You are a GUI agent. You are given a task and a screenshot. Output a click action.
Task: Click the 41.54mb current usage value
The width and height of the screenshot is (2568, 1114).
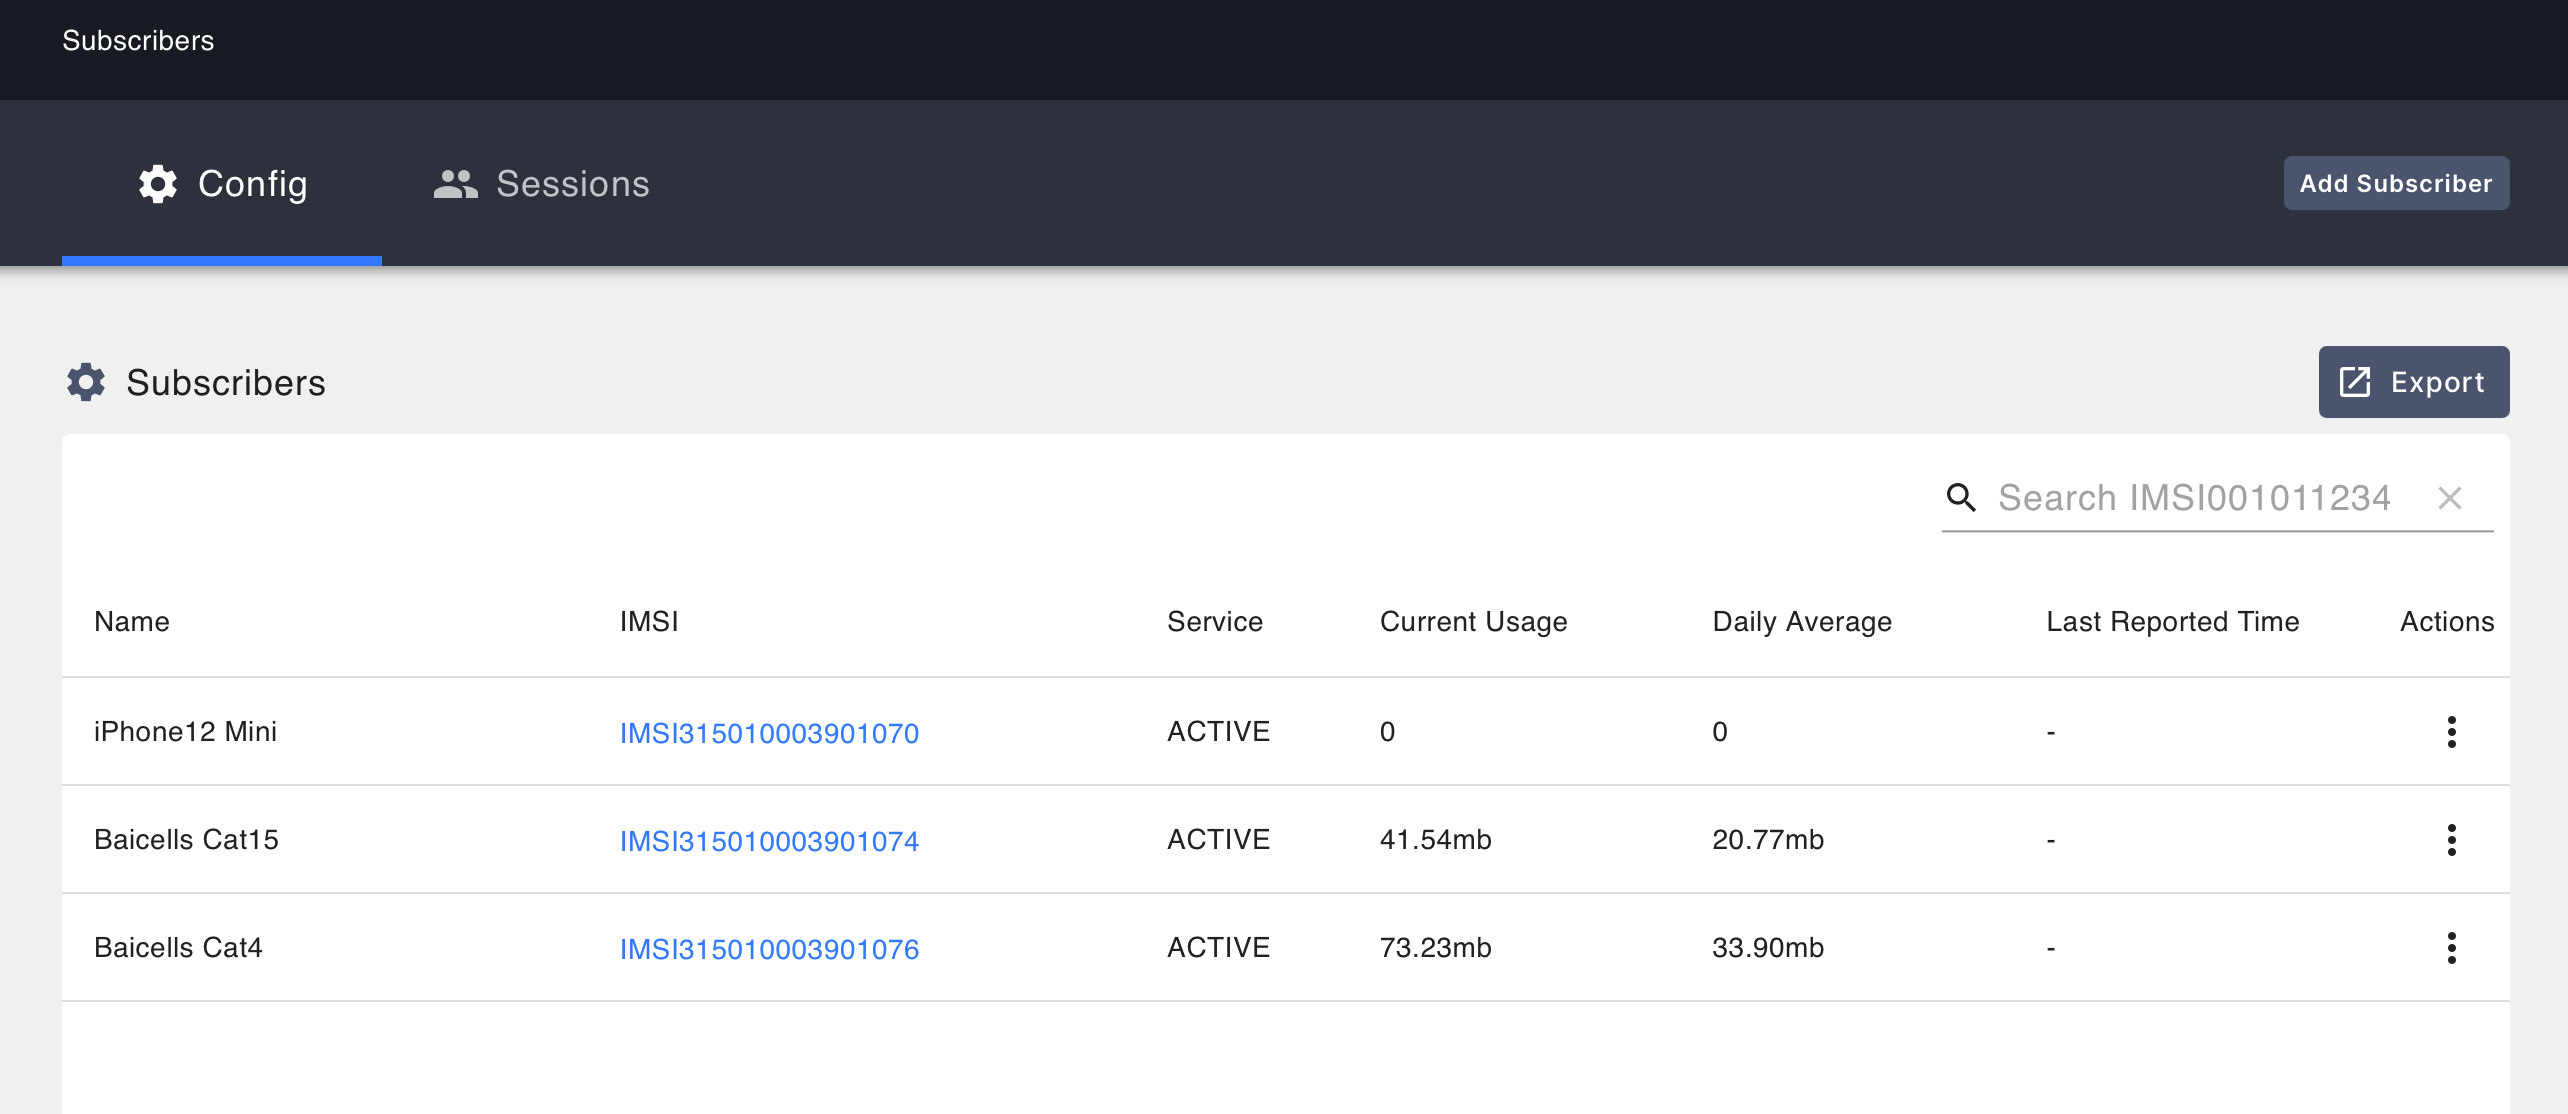[1435, 839]
